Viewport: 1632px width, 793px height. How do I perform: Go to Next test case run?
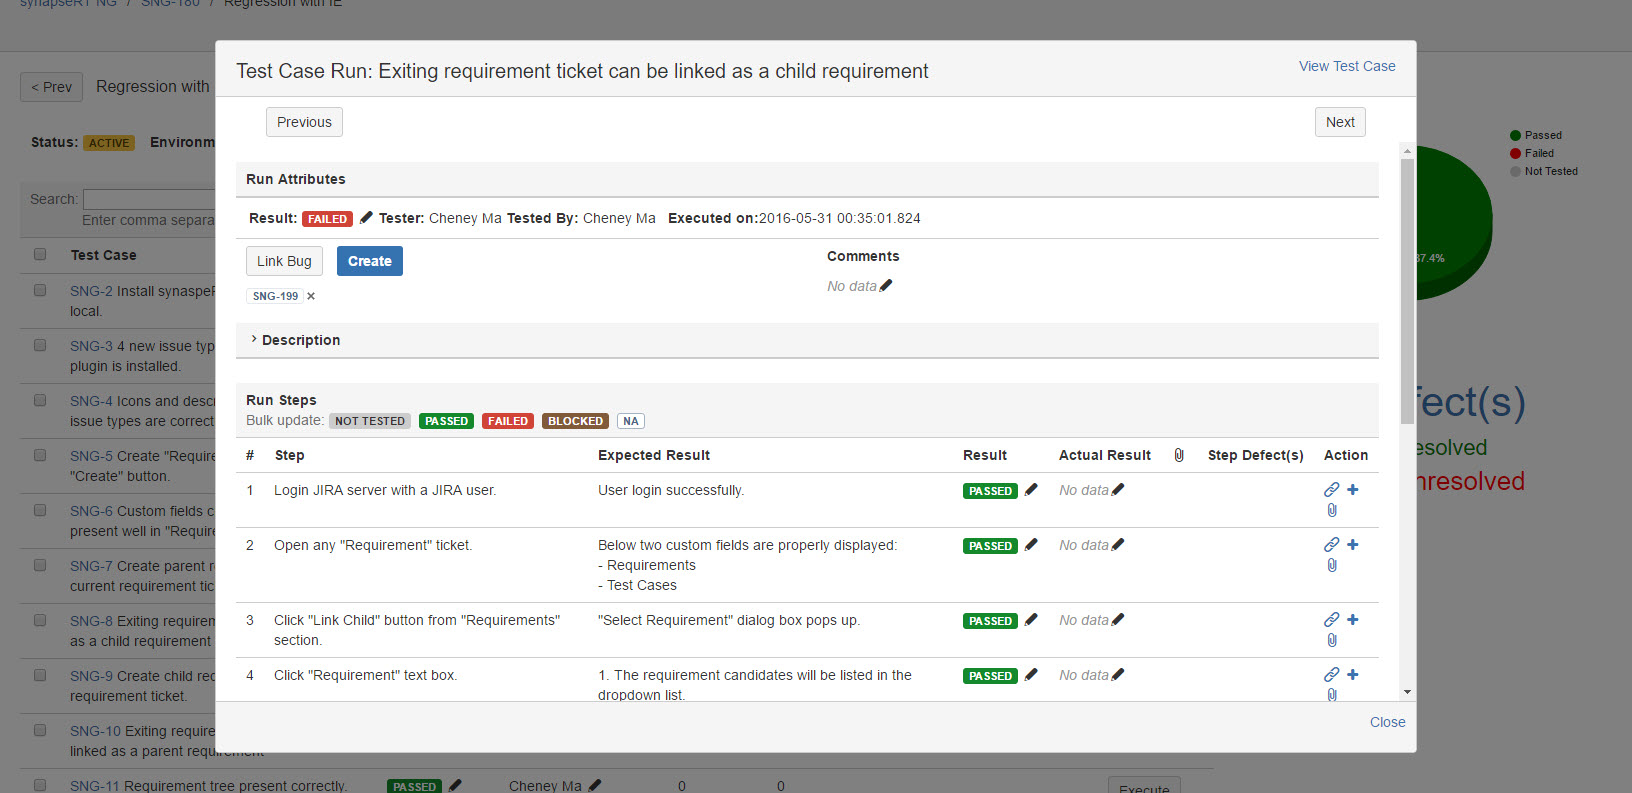(x=1340, y=122)
